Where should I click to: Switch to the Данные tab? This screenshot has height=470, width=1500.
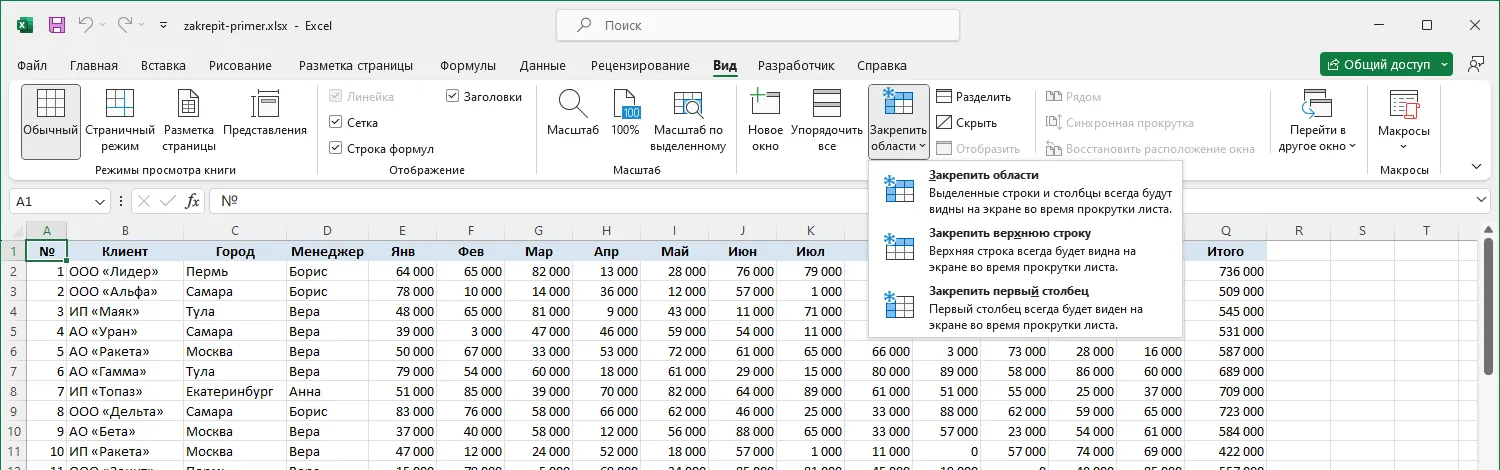[543, 66]
